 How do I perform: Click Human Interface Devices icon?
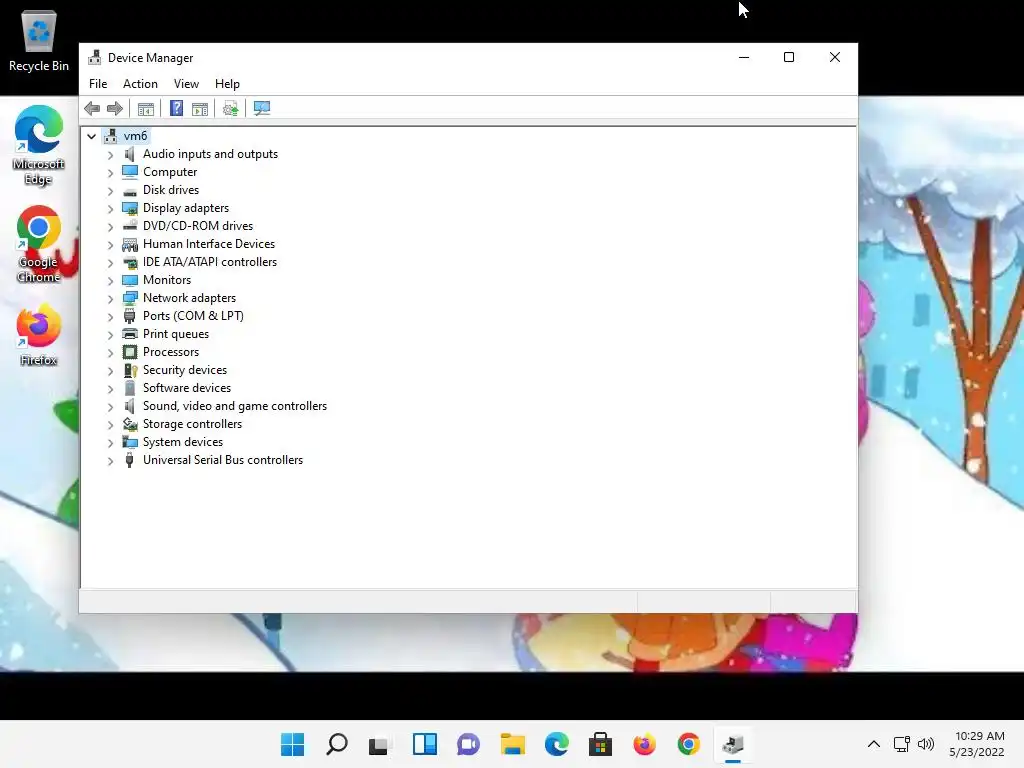(130, 244)
